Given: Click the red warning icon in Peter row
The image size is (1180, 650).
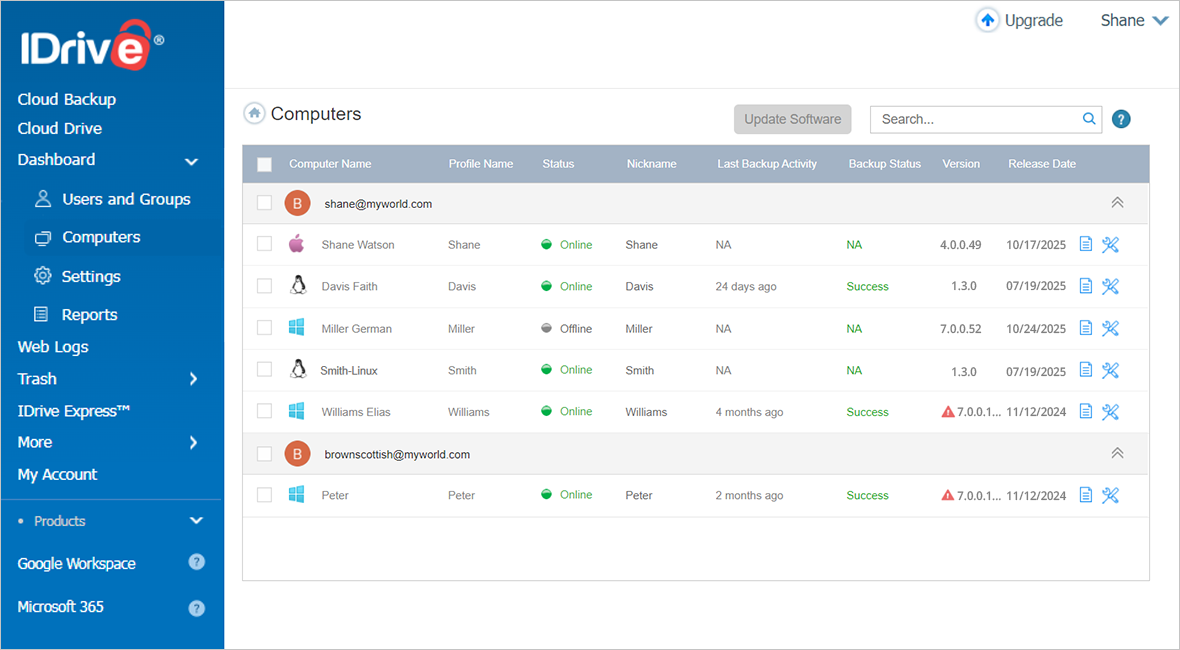Looking at the screenshot, I should [x=948, y=496].
